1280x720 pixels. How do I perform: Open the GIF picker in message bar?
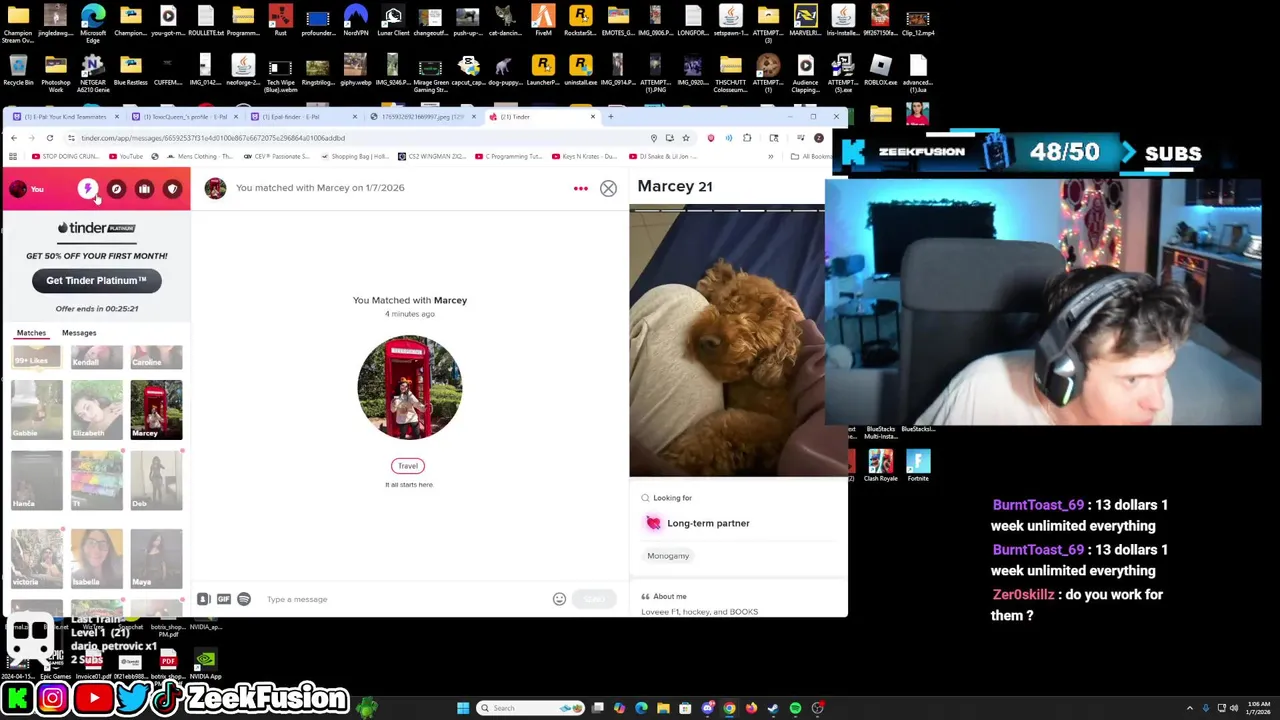[223, 599]
